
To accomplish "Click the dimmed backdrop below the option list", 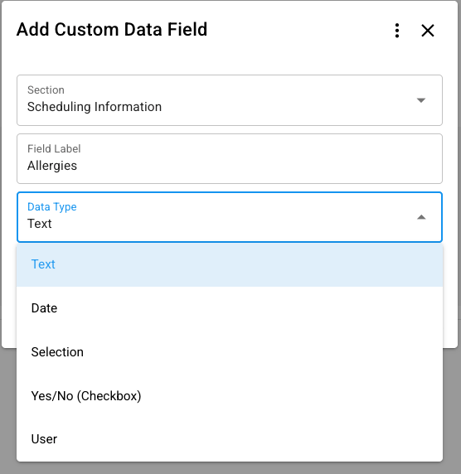I will [230, 468].
